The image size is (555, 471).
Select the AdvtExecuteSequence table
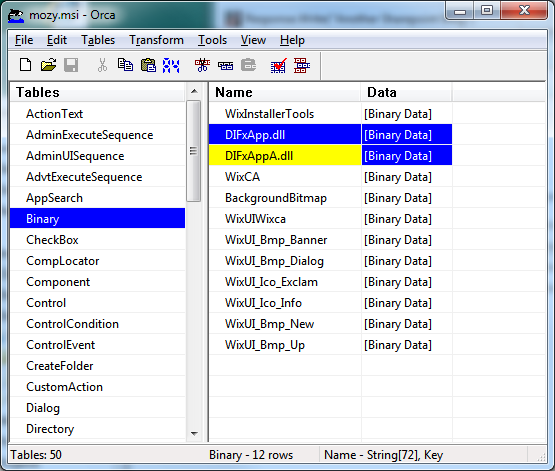coord(97,177)
